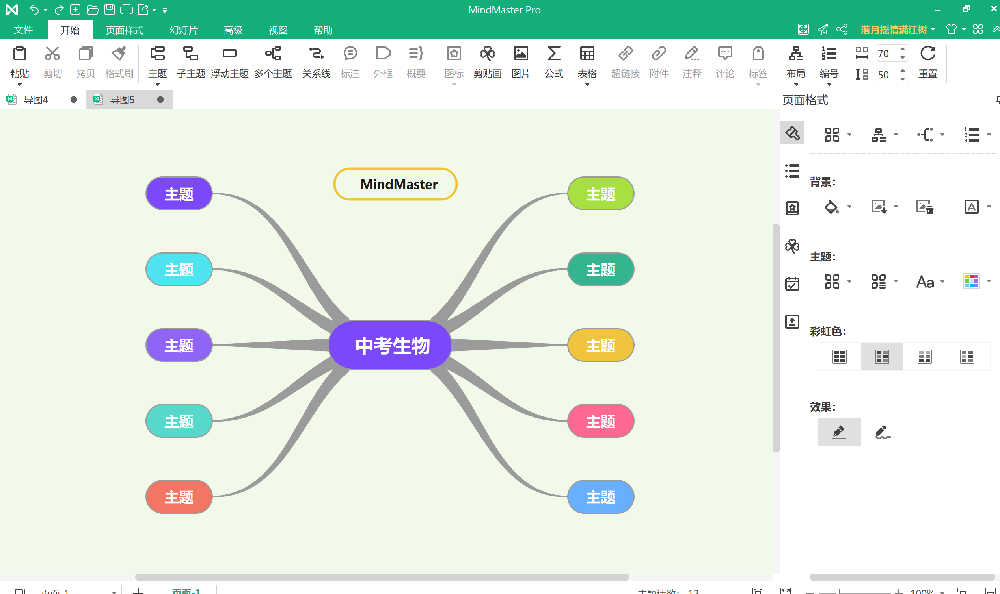The height and width of the screenshot is (594, 1000).
Task: Select the MindMaster floating topic
Action: pos(395,184)
